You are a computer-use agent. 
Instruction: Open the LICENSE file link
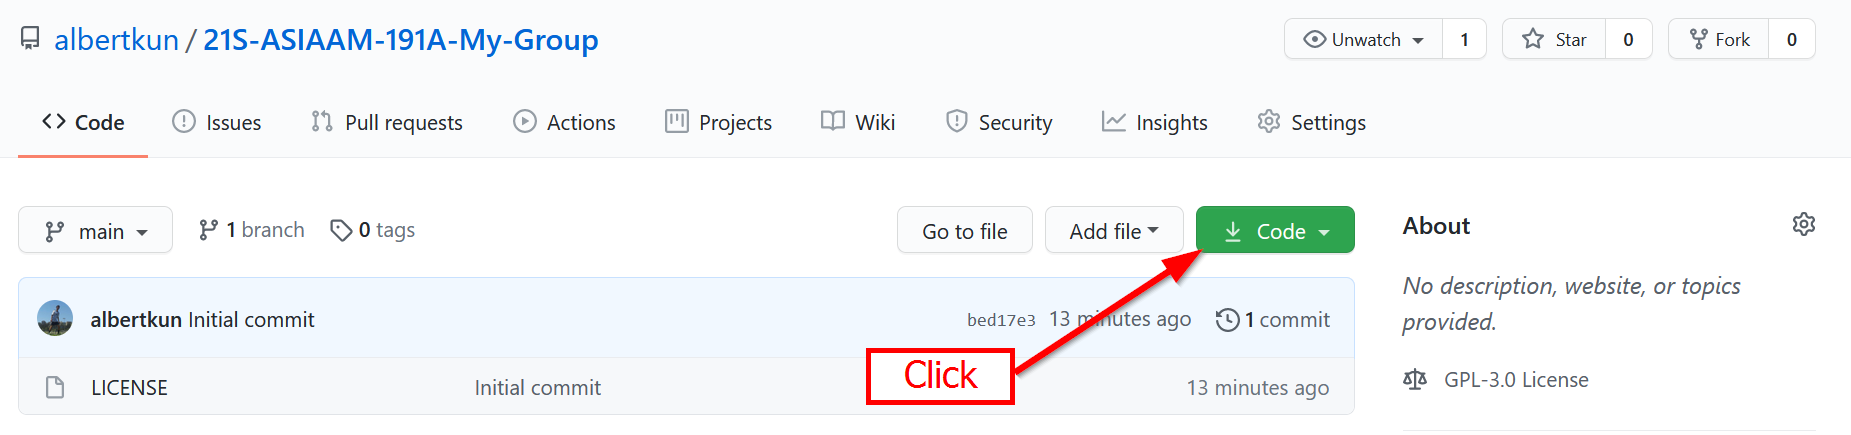point(129,387)
